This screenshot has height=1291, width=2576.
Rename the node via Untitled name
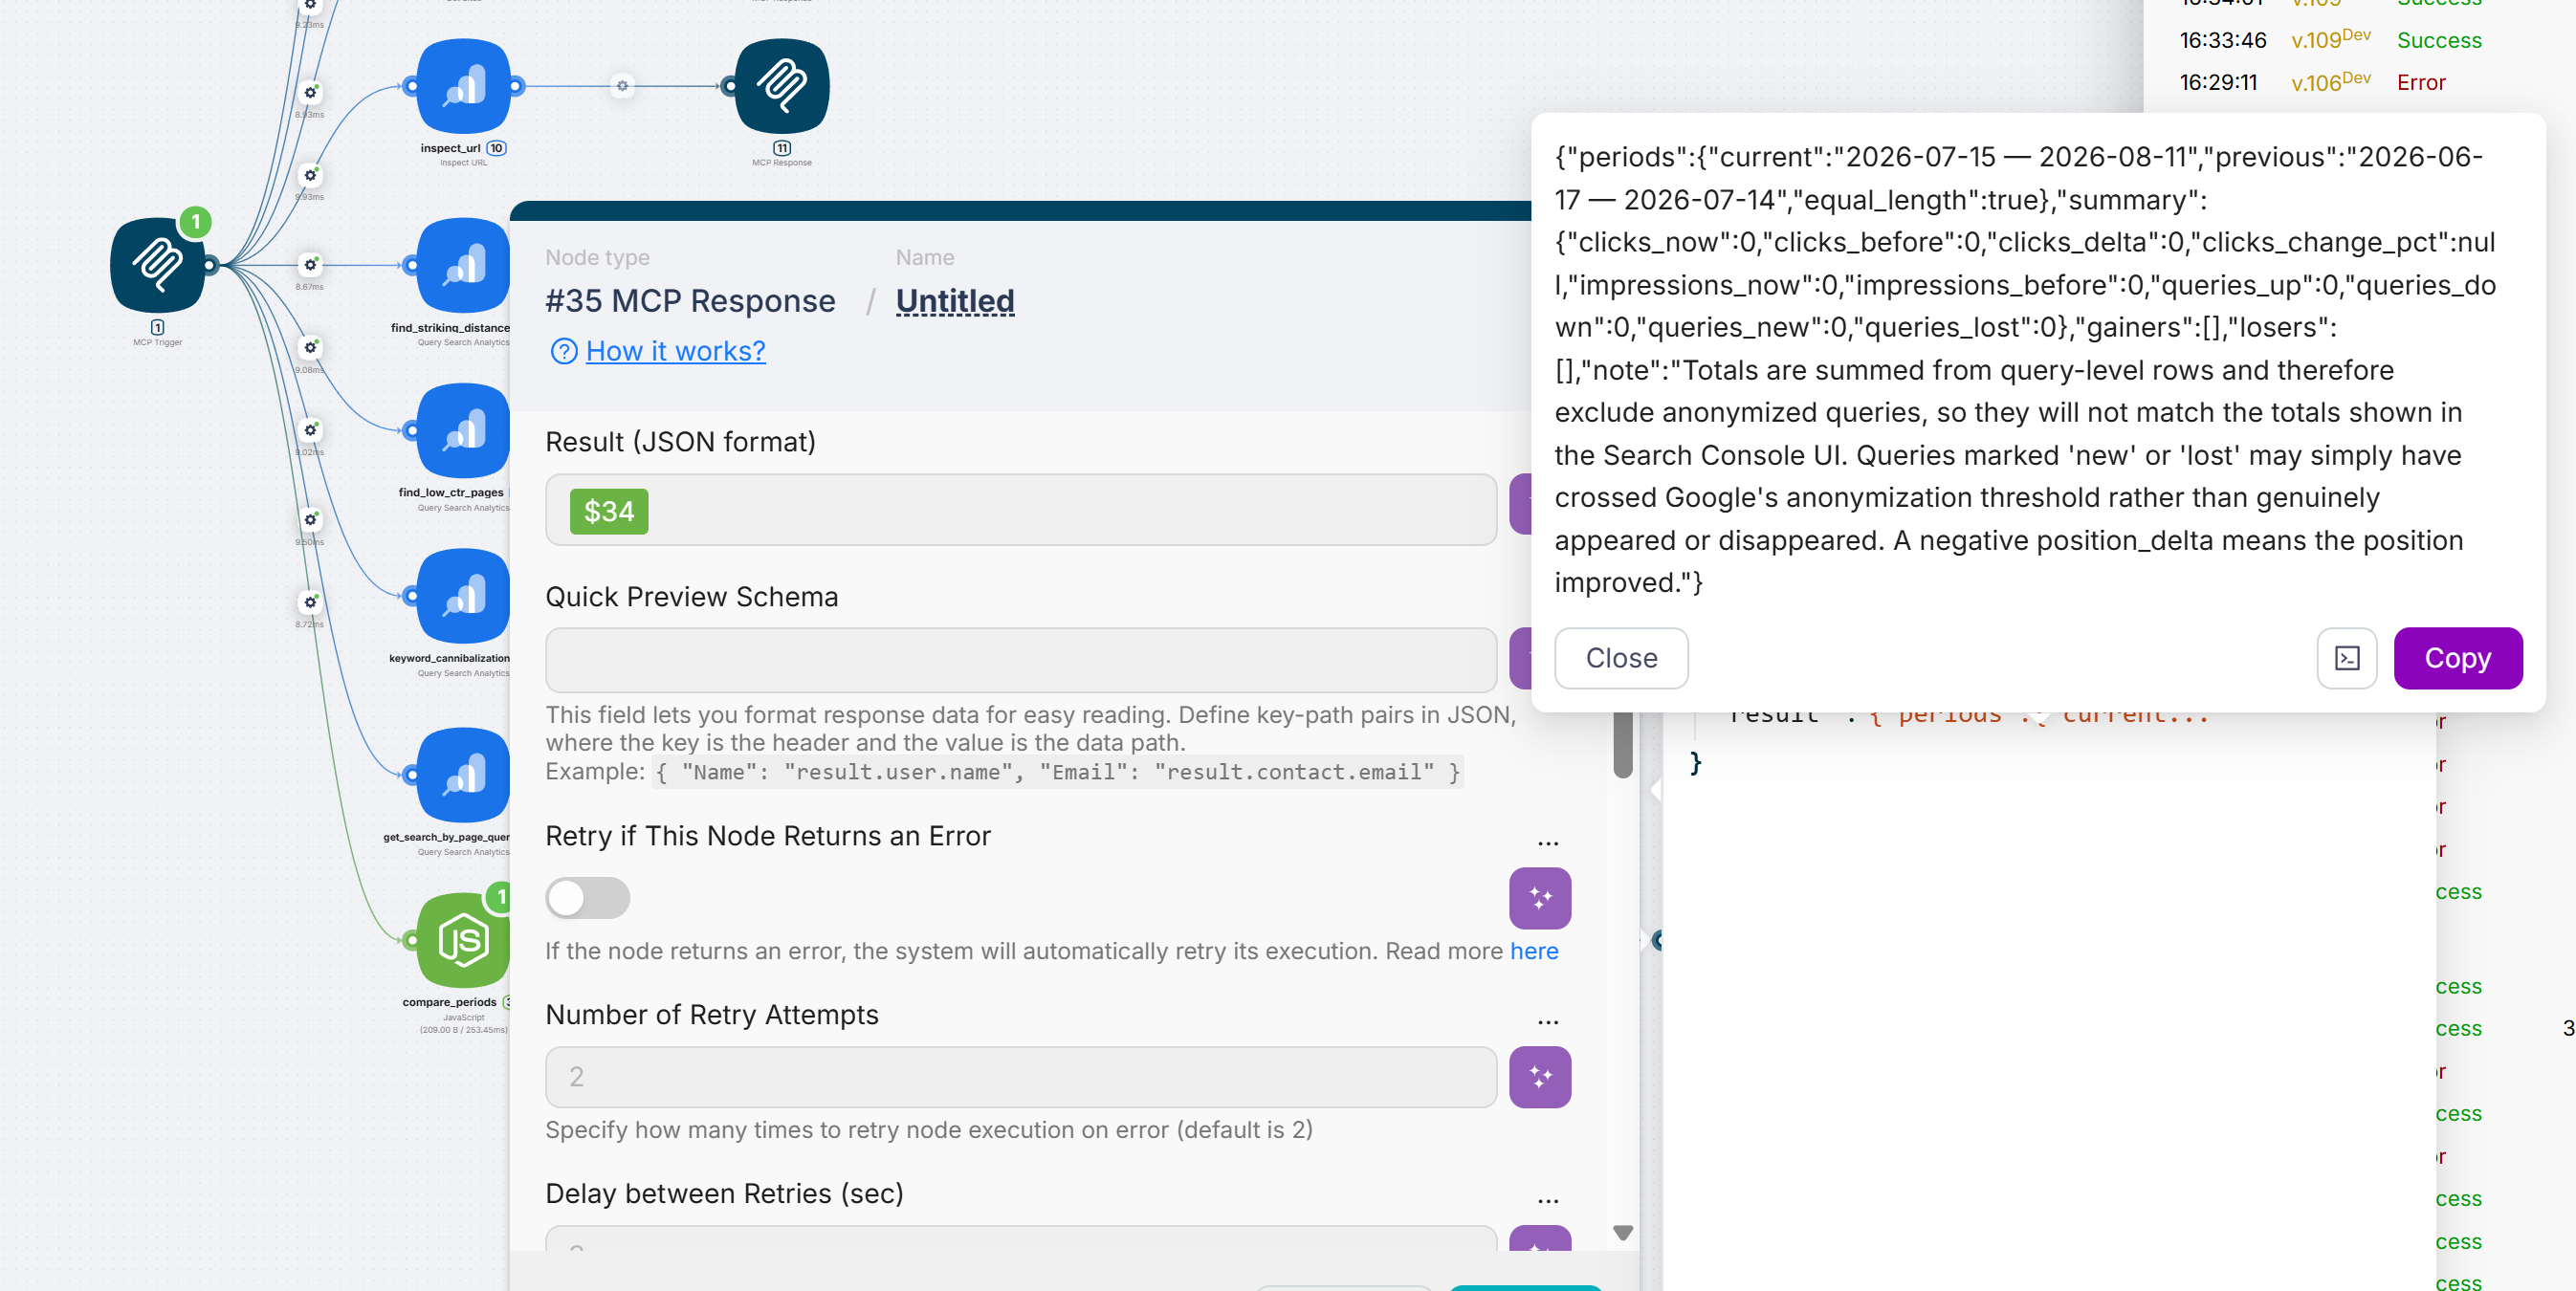coord(955,301)
